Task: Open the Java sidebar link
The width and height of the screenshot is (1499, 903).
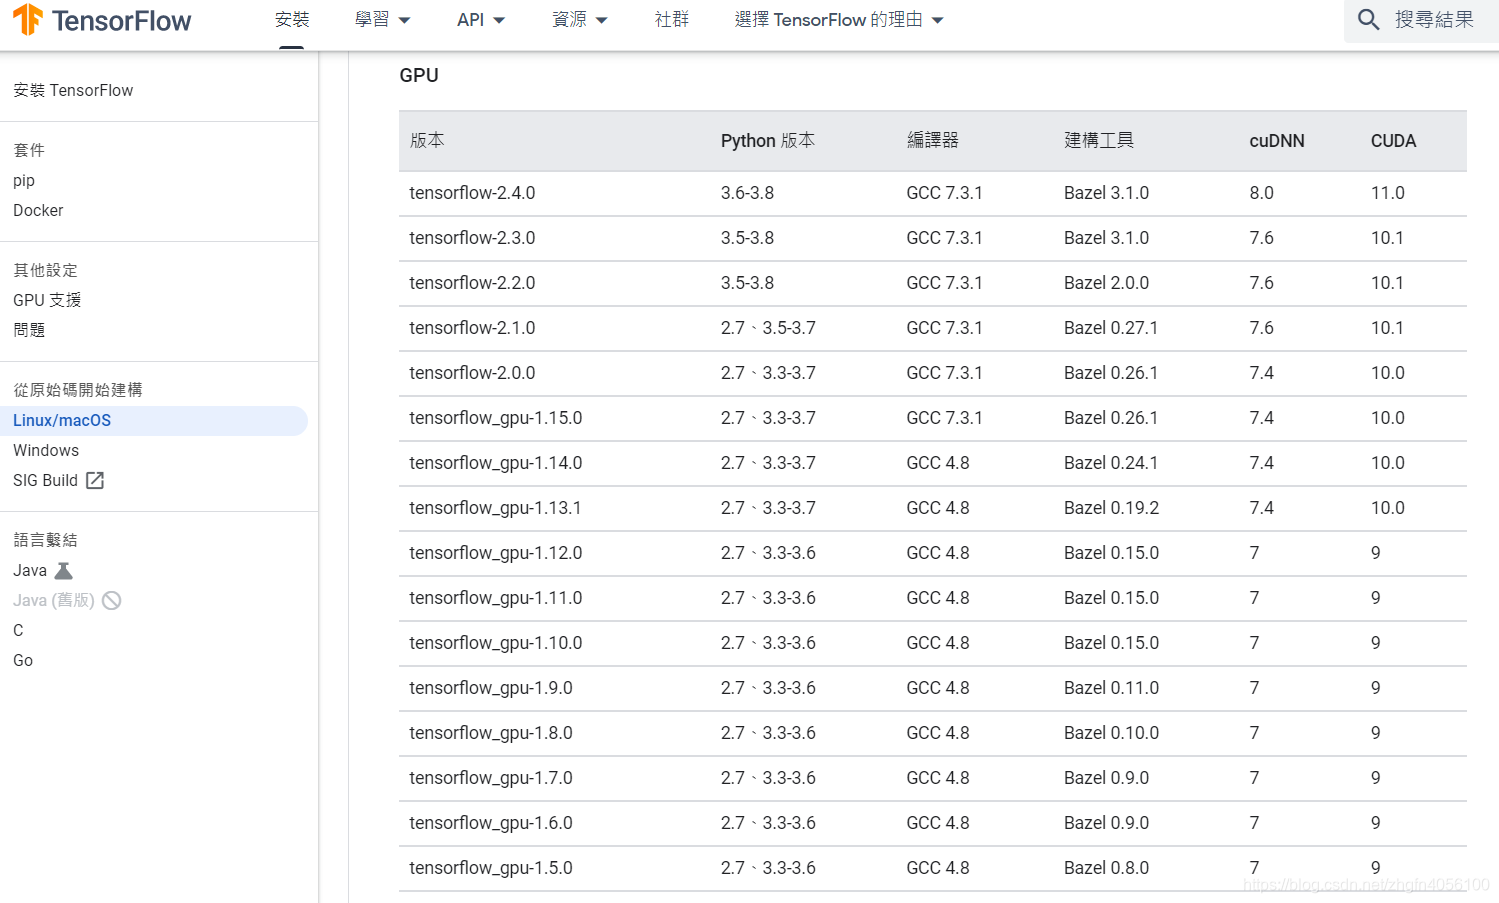Action: point(30,571)
